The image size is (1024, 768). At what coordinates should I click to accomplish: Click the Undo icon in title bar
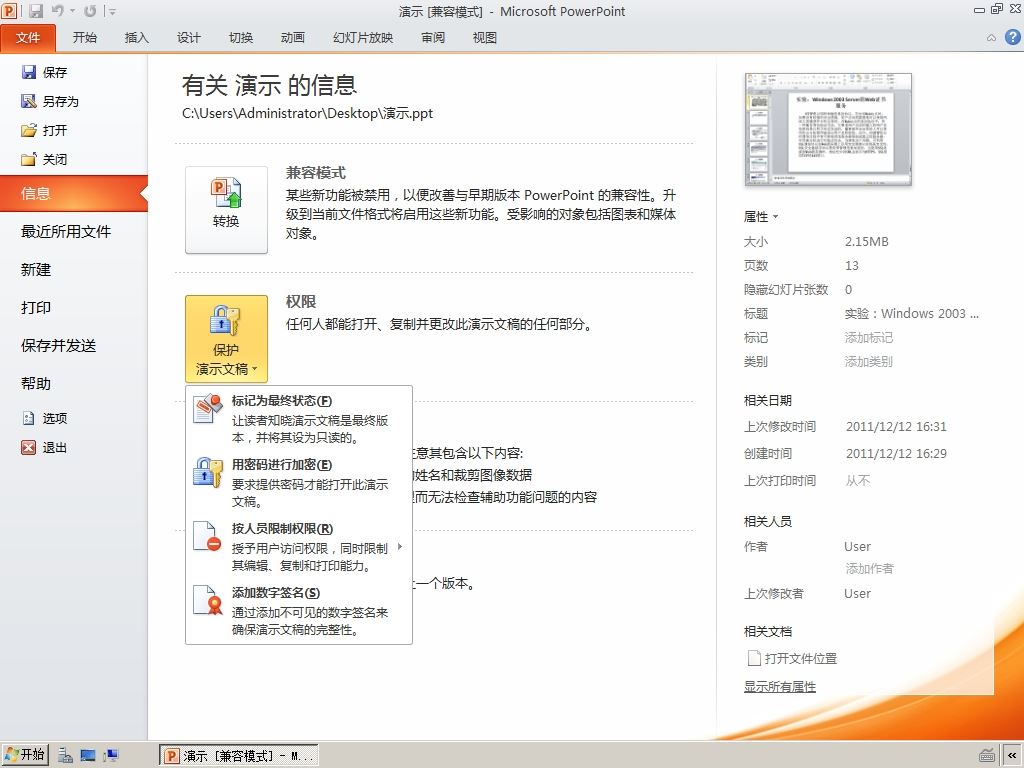[57, 11]
